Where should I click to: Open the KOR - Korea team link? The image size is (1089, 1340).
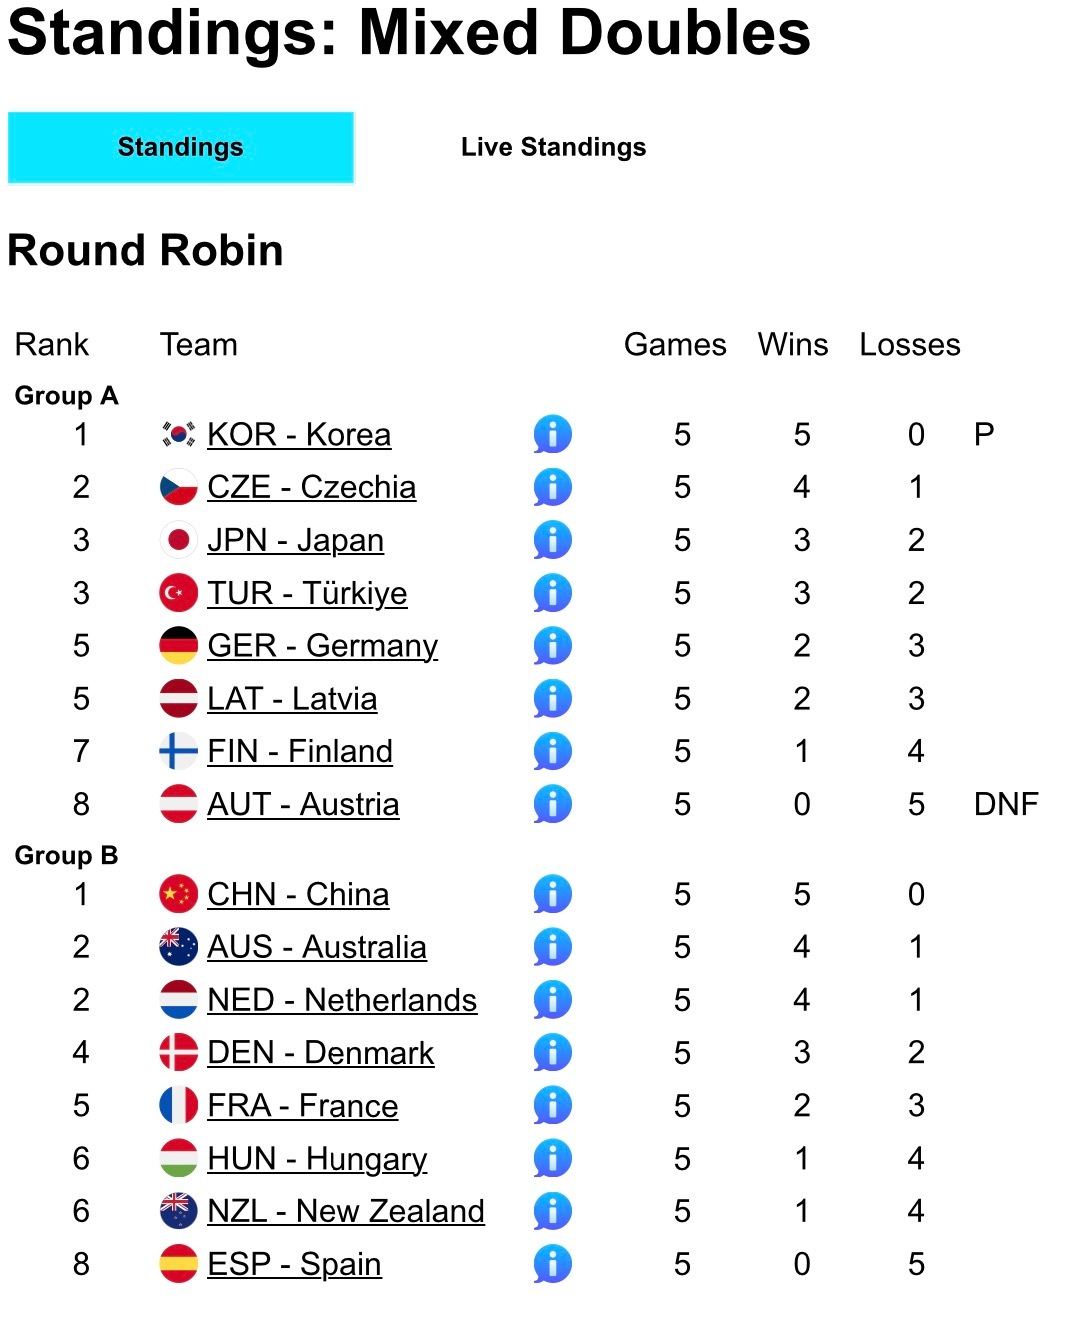[299, 435]
